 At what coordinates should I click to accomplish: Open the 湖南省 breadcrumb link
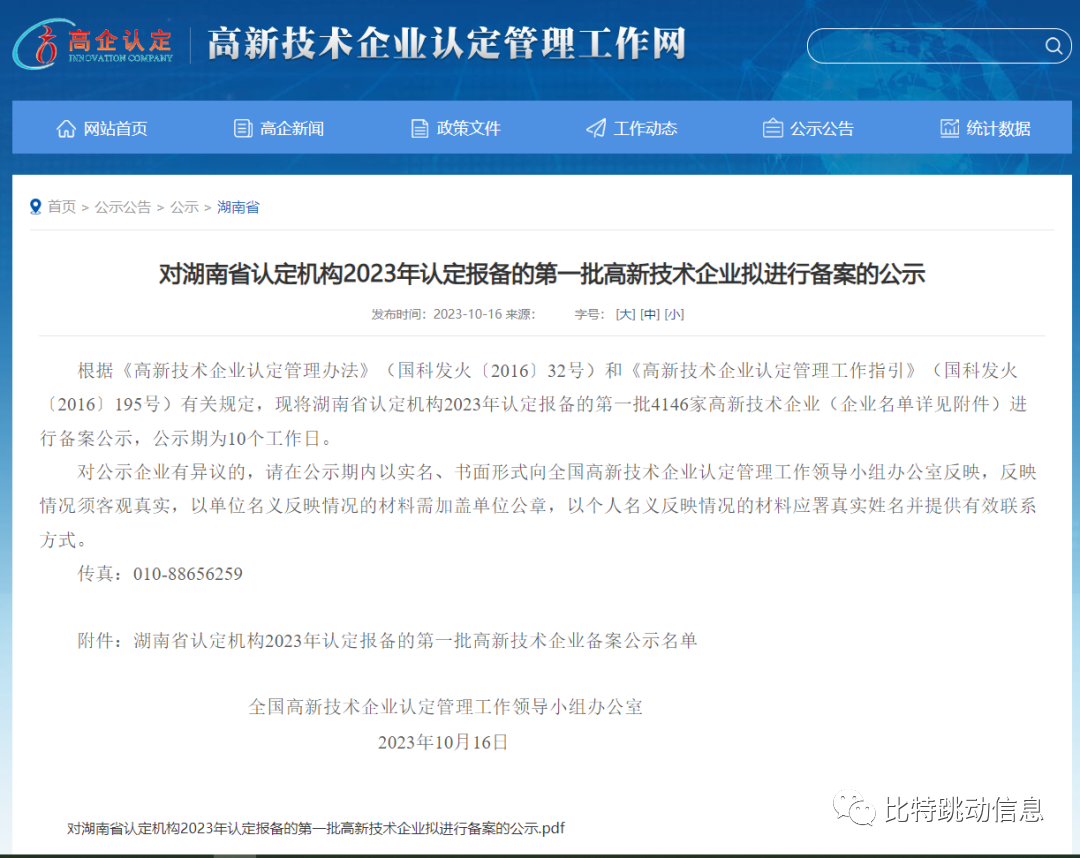(238, 207)
